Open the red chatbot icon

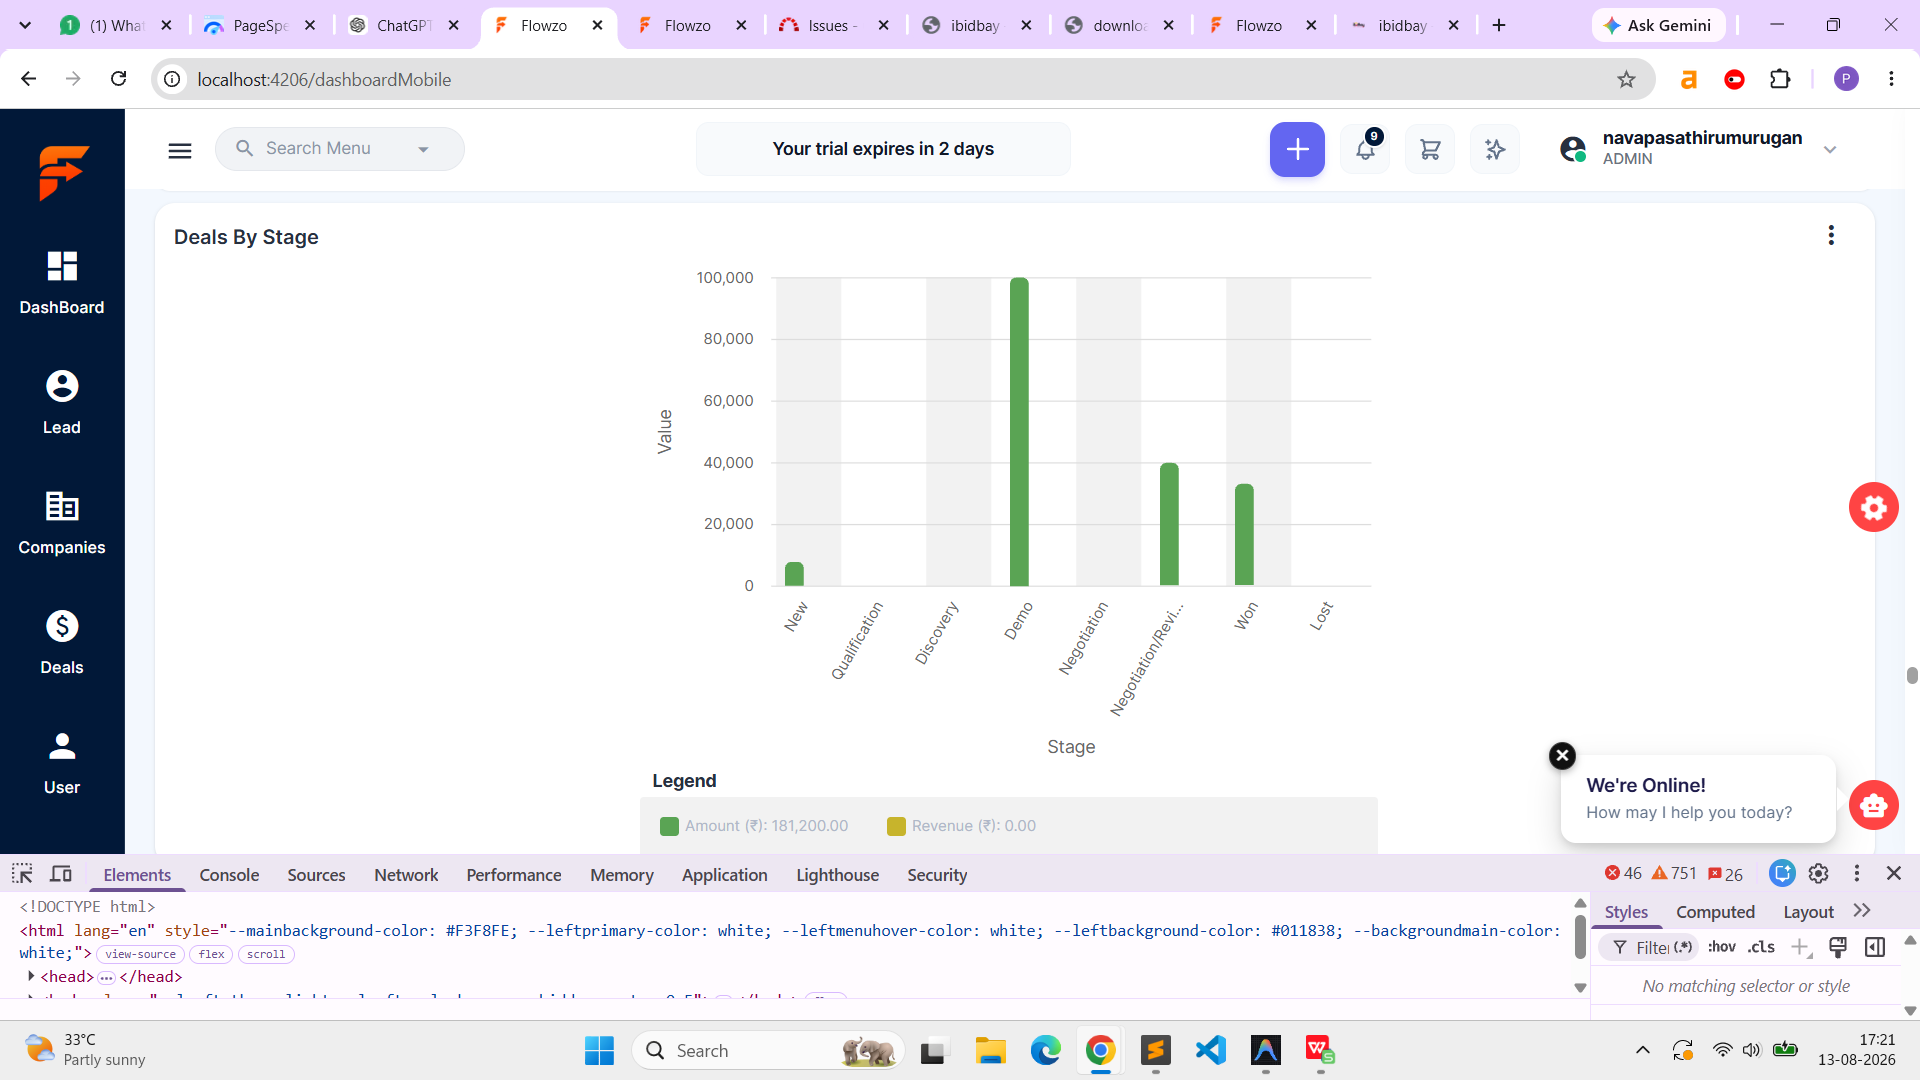(x=1874, y=805)
